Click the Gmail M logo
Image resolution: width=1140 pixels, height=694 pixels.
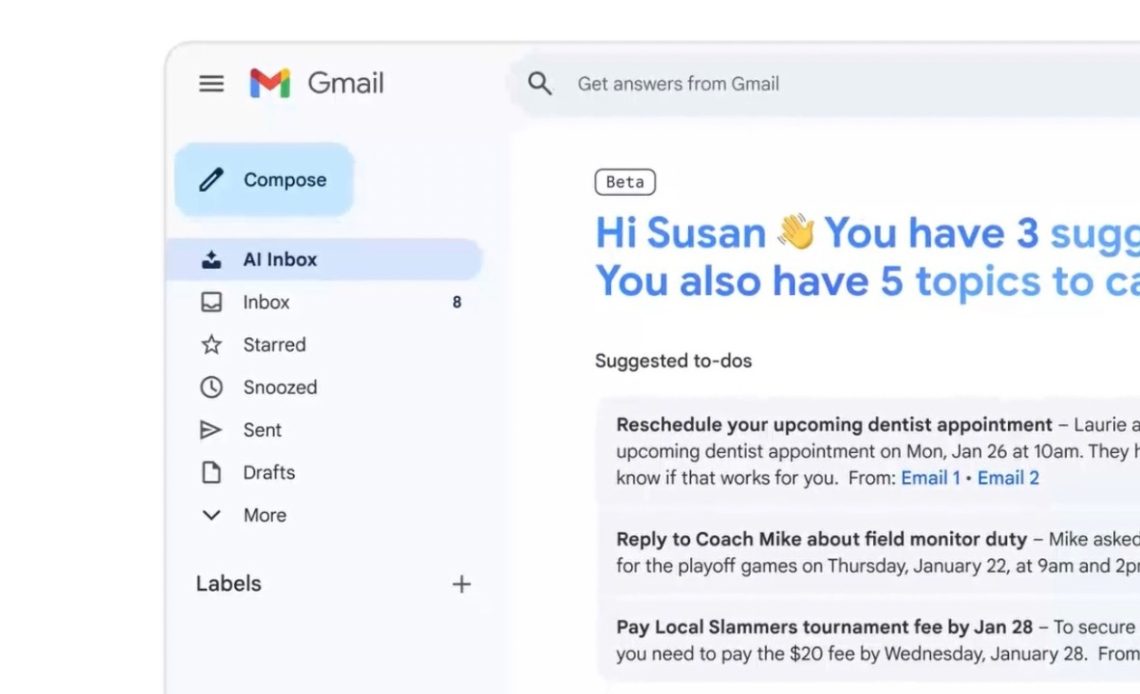point(270,83)
